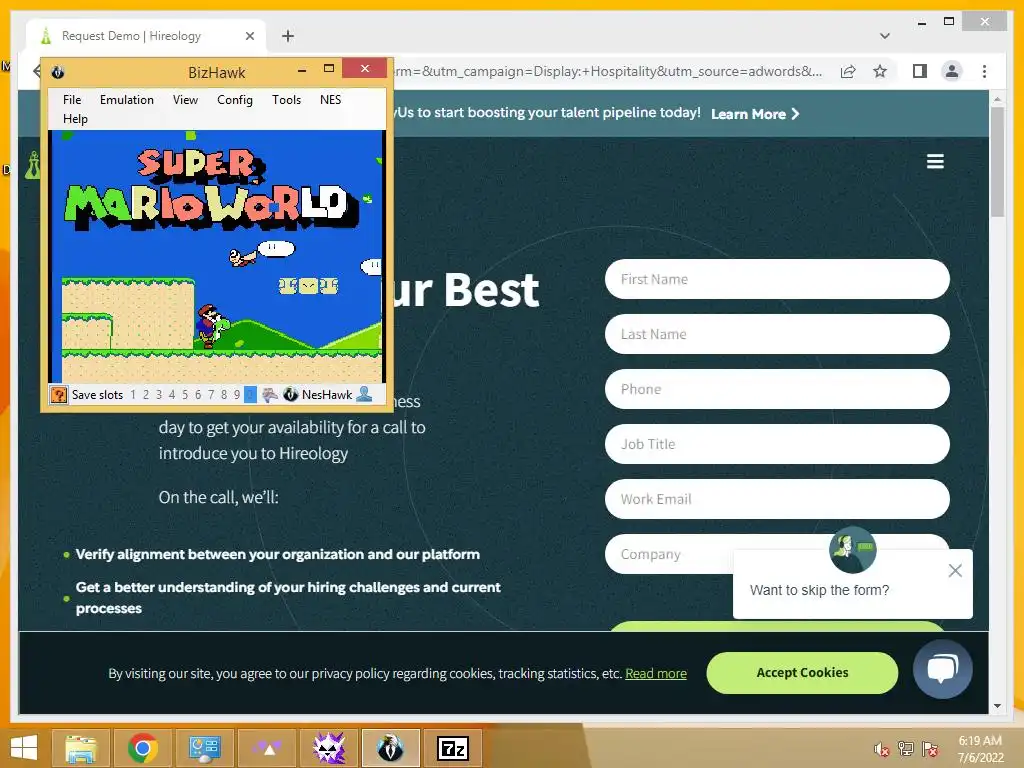Click the user profile icon in BizHawk status bar

pos(364,394)
